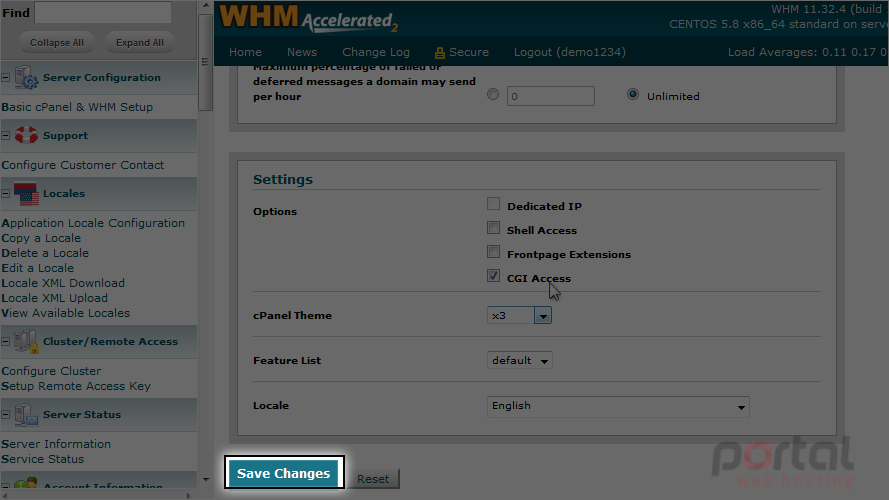Collapse the Server Configuration section
The image size is (889, 500).
click(6, 78)
